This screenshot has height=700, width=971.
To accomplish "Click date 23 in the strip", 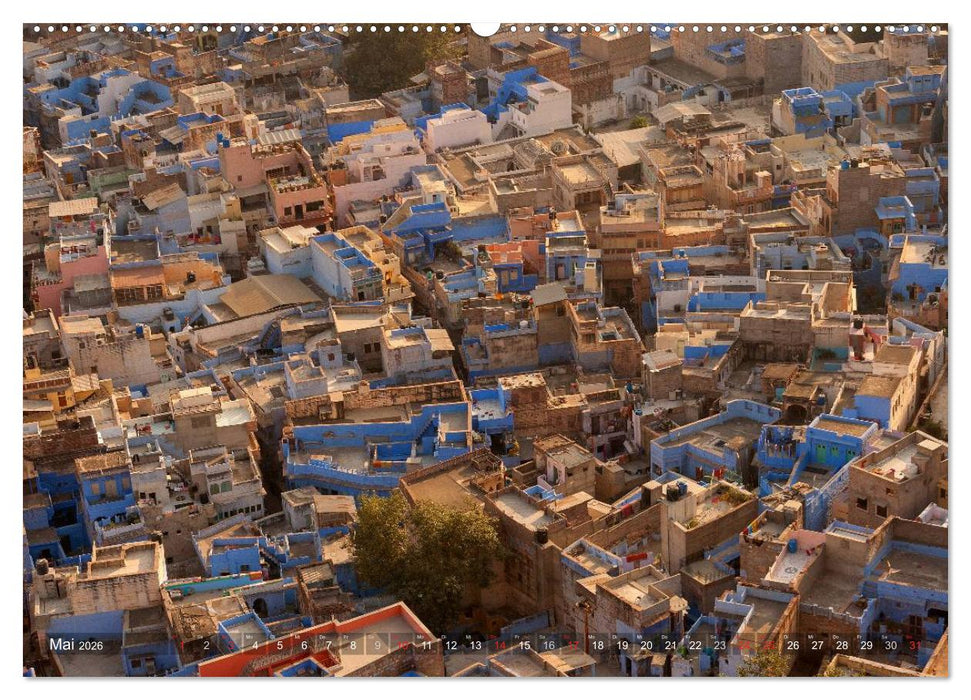I will [720, 645].
